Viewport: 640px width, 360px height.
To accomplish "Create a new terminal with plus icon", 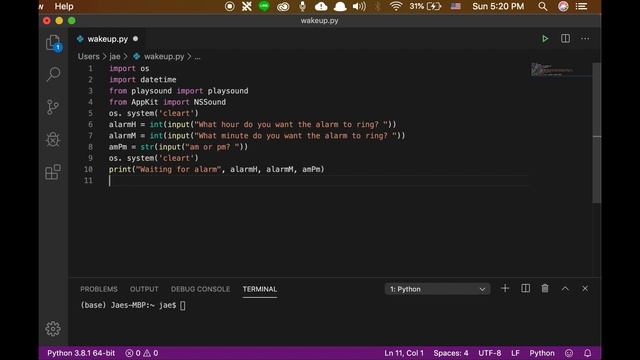I will tap(505, 289).
